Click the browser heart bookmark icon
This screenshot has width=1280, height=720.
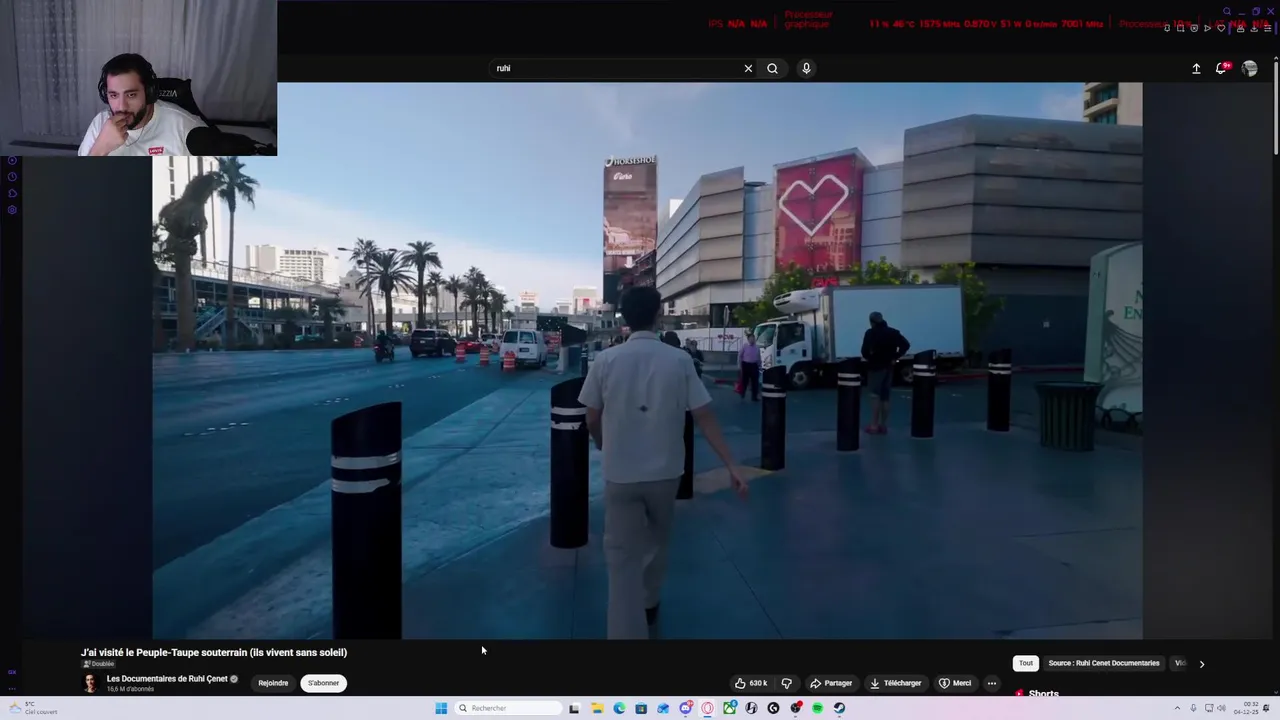tap(1221, 28)
